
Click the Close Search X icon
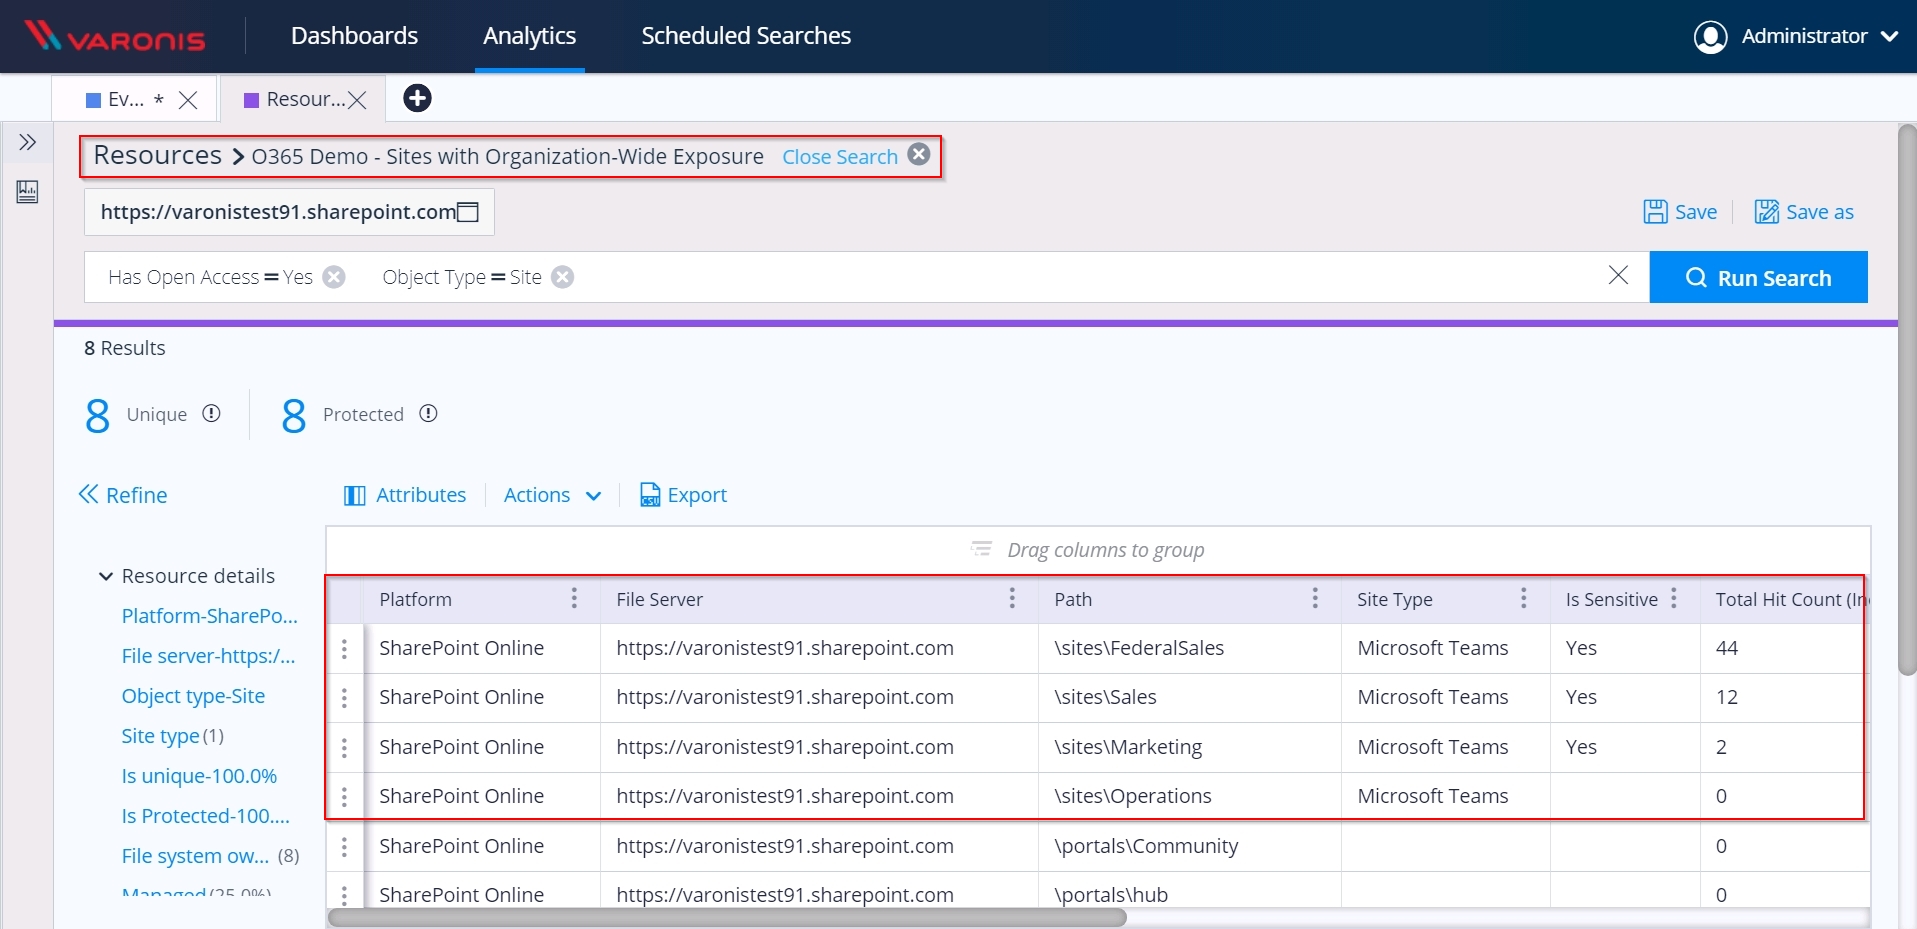click(919, 154)
